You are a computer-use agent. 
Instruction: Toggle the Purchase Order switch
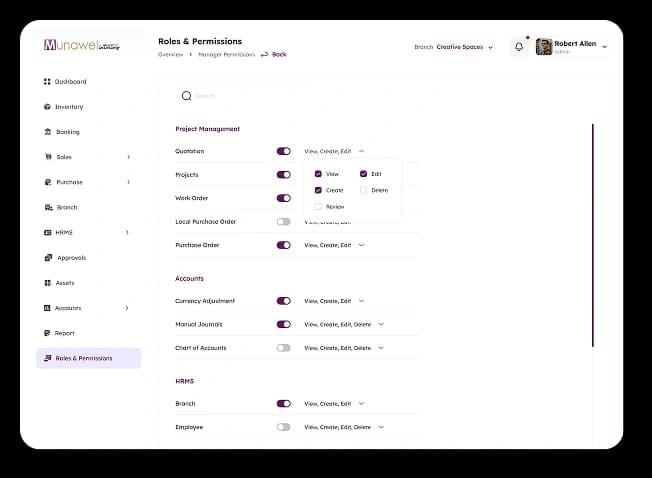click(x=284, y=245)
